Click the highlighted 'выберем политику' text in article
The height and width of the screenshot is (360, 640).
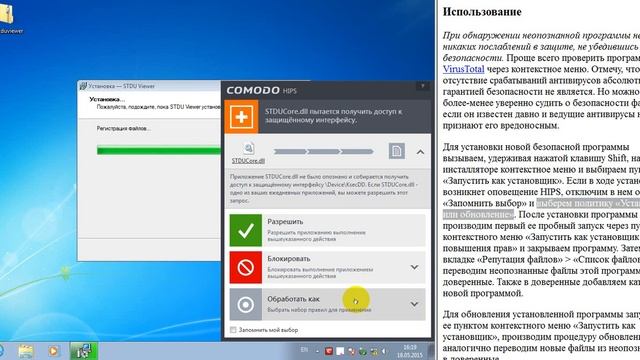[x=588, y=203]
